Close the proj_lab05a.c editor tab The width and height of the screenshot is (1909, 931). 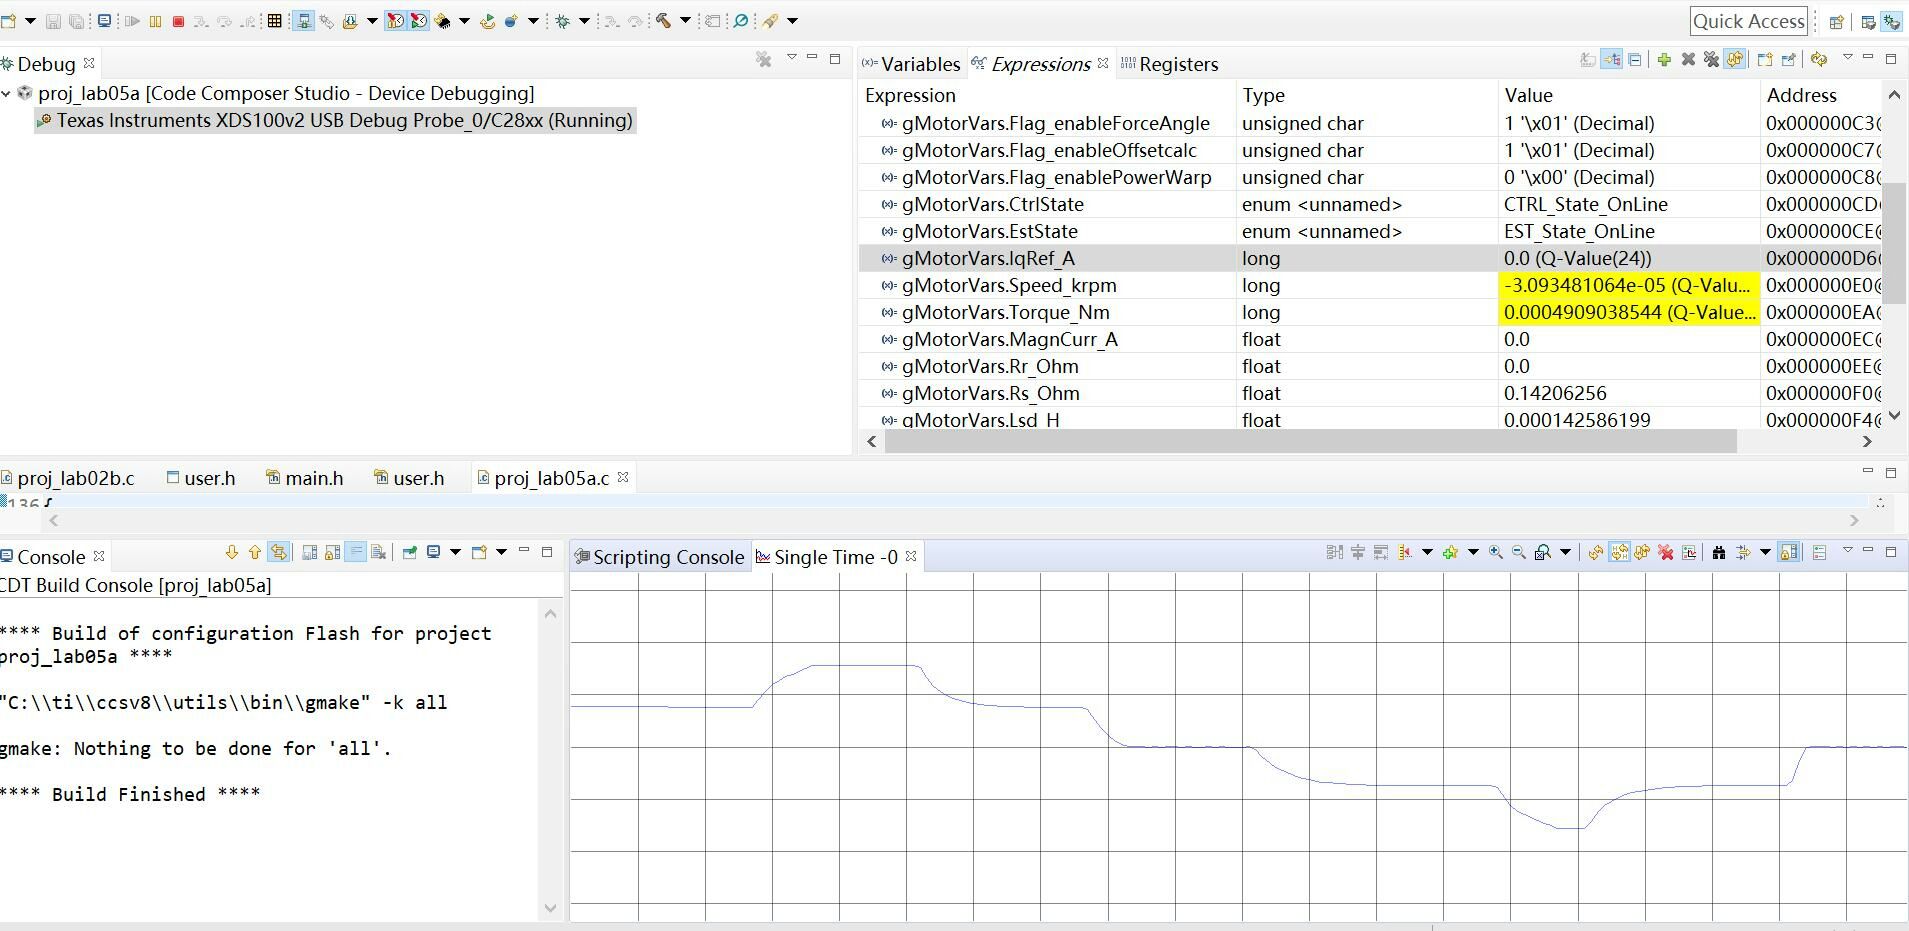click(x=623, y=477)
